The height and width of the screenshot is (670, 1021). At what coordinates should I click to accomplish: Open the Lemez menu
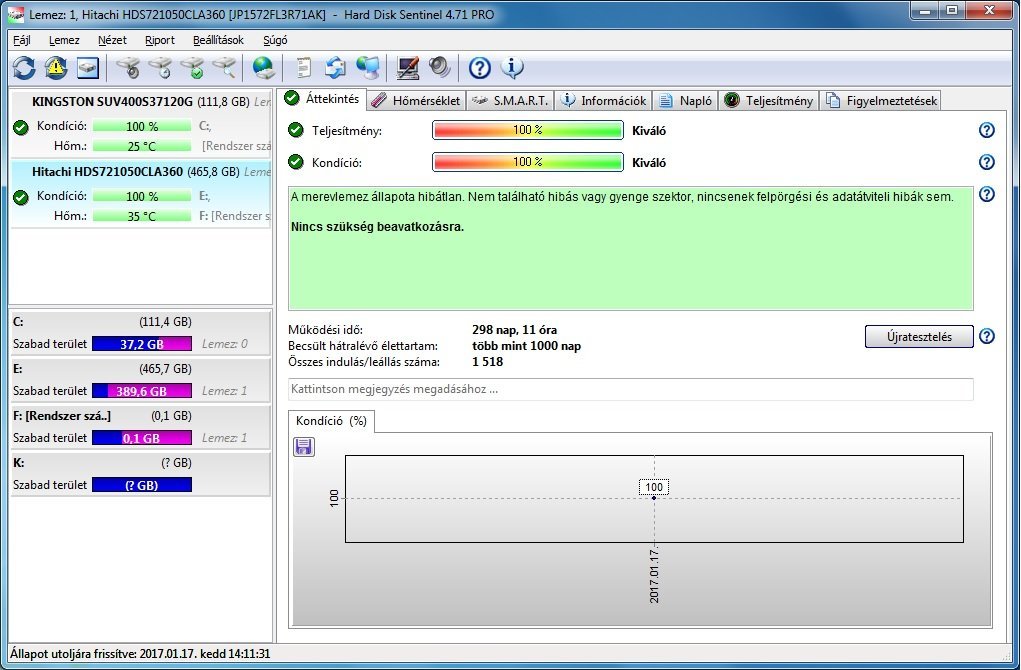pyautogui.click(x=64, y=40)
